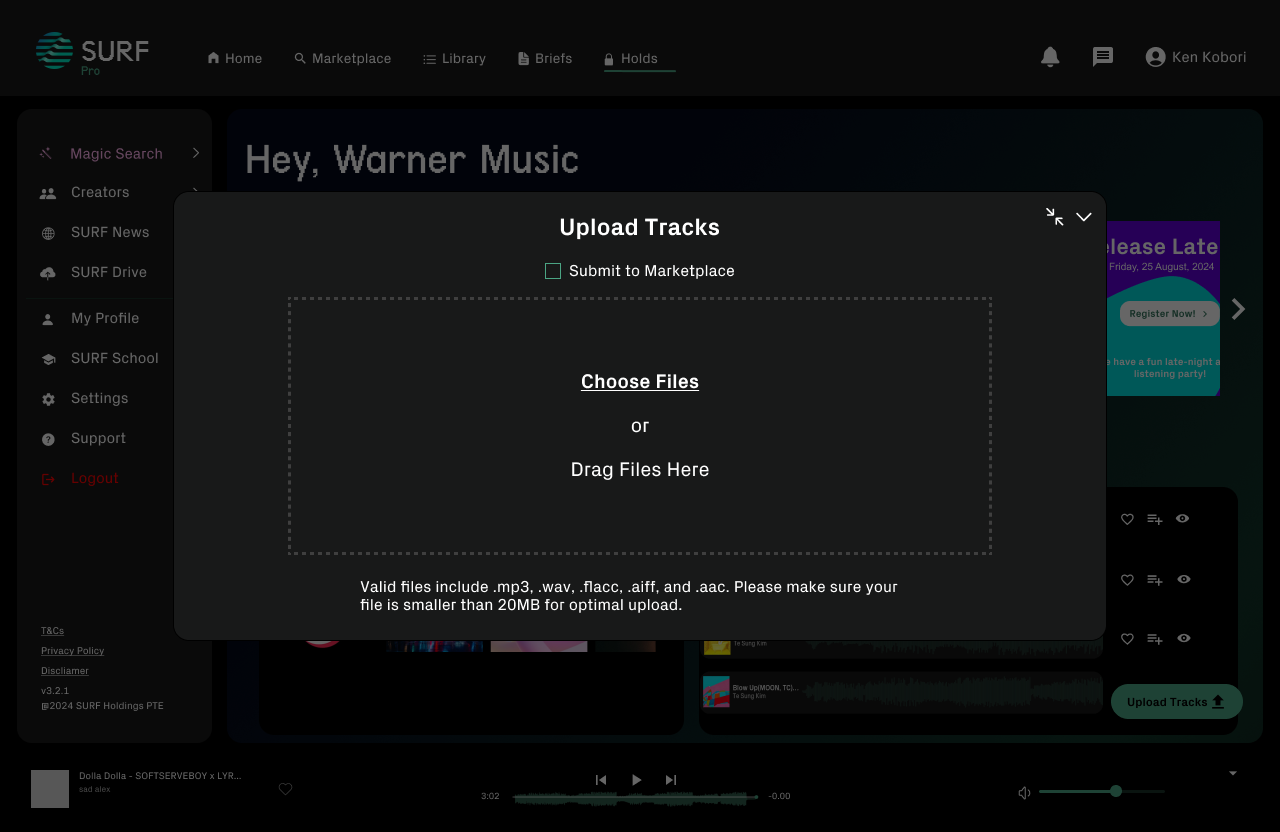Screen dimensions: 1280x832
Task: Click the Dolla Dolla track title text
Action: coord(160,776)
